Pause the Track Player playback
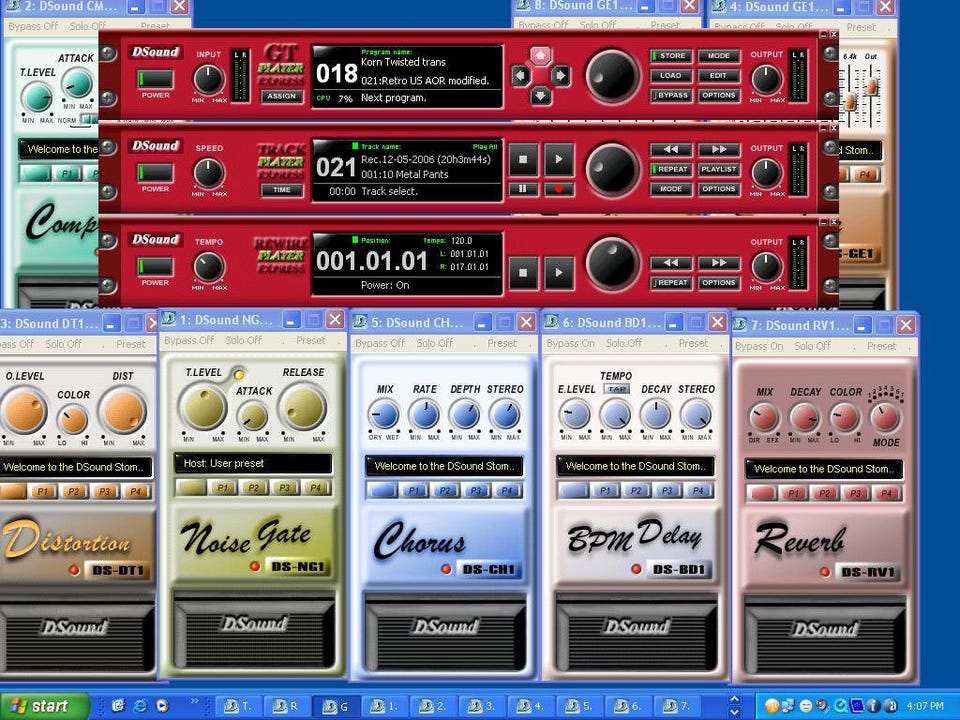 pos(523,188)
